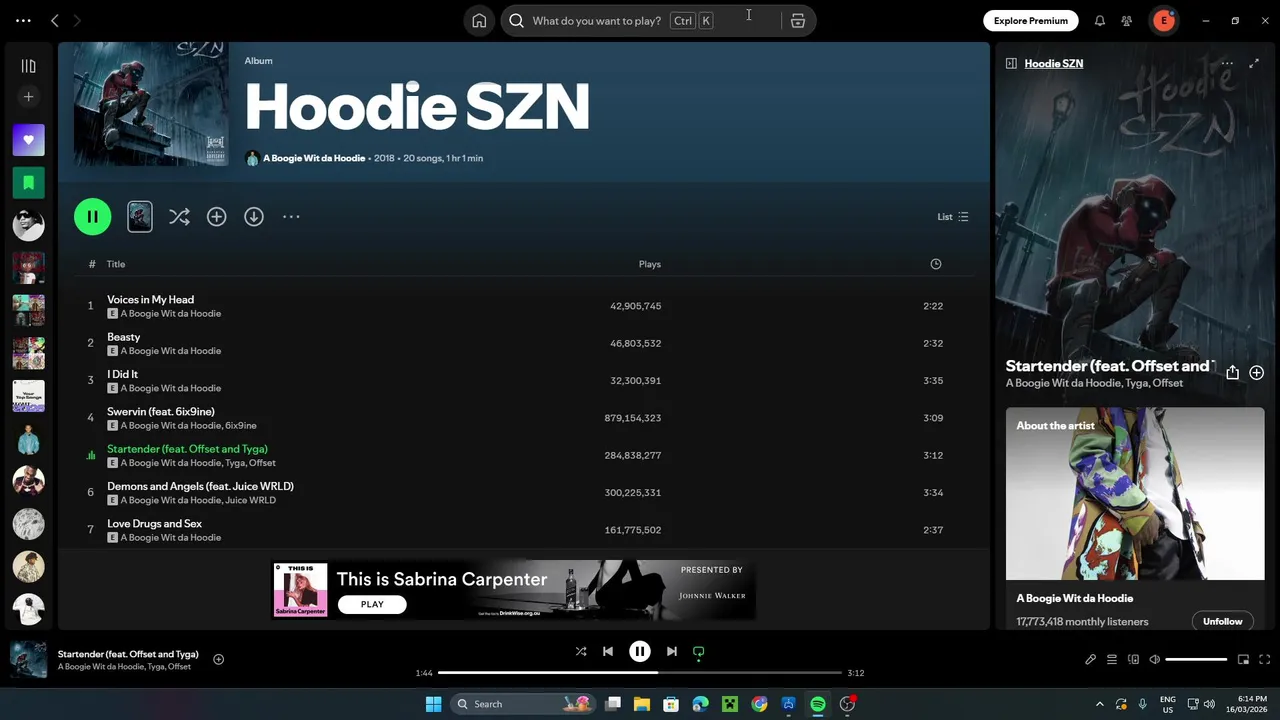Screen dimensions: 1280x720
Task: Select the track I Did It
Action: coord(122,374)
